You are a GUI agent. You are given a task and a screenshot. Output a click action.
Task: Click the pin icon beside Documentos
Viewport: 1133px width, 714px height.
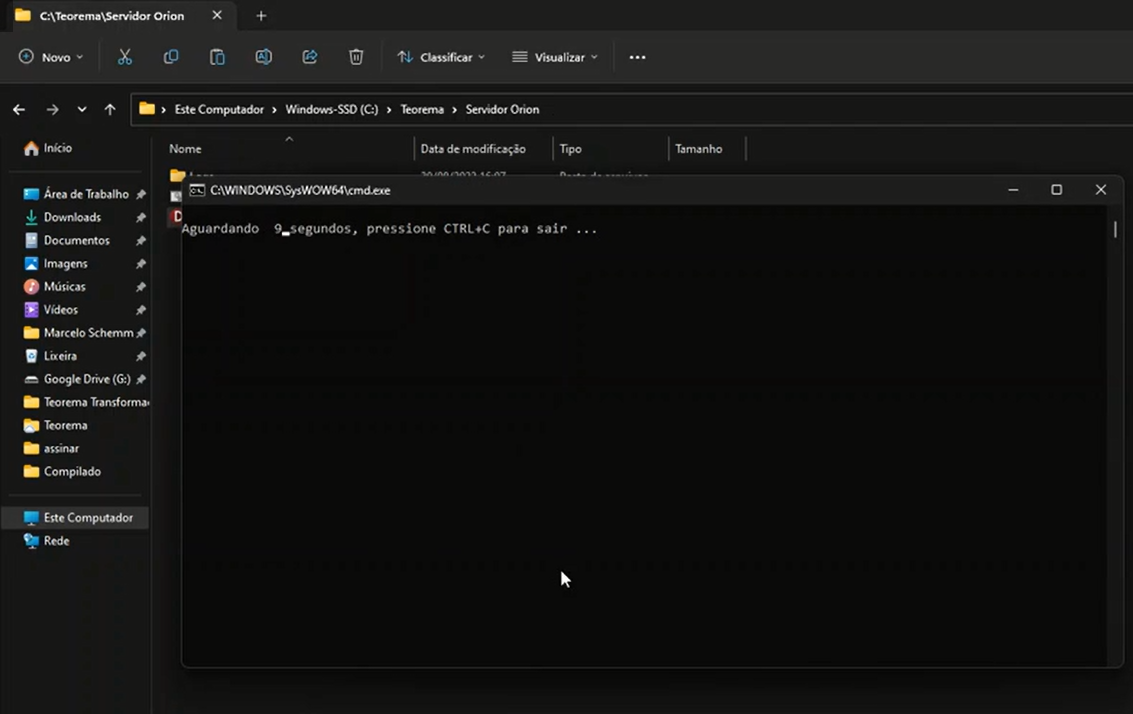click(141, 241)
